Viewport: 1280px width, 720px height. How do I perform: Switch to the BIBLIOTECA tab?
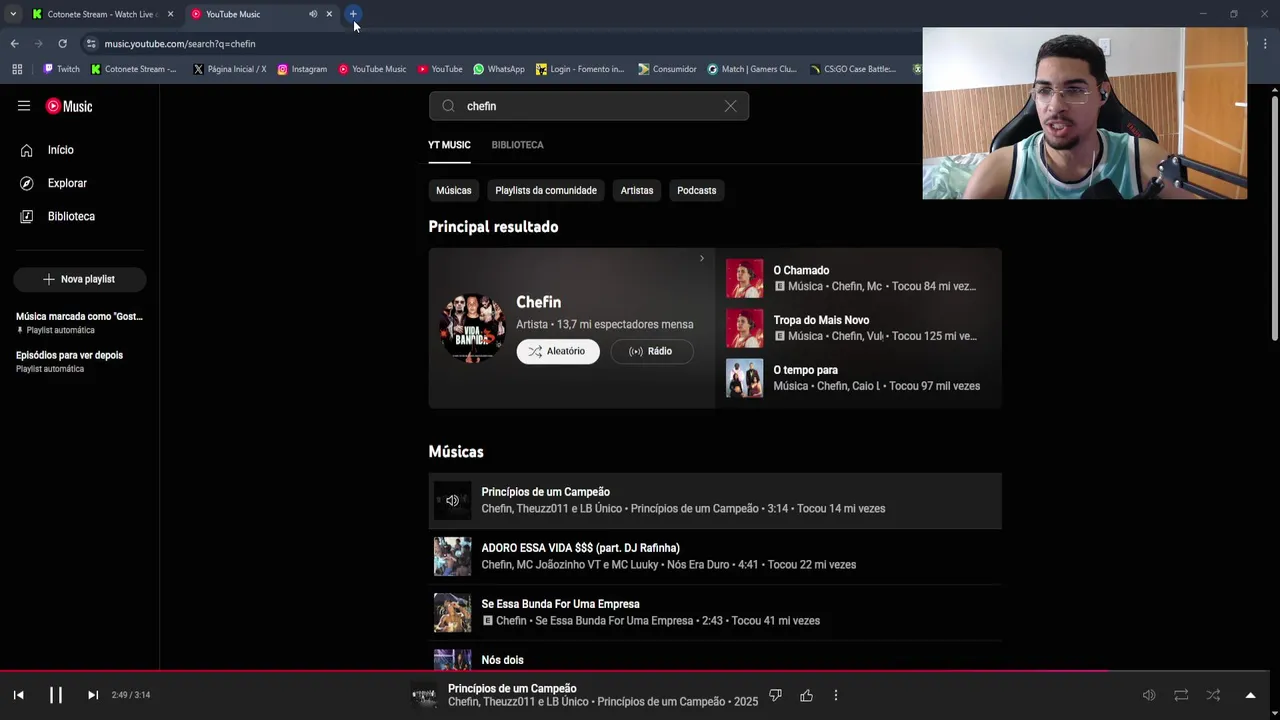(x=517, y=145)
